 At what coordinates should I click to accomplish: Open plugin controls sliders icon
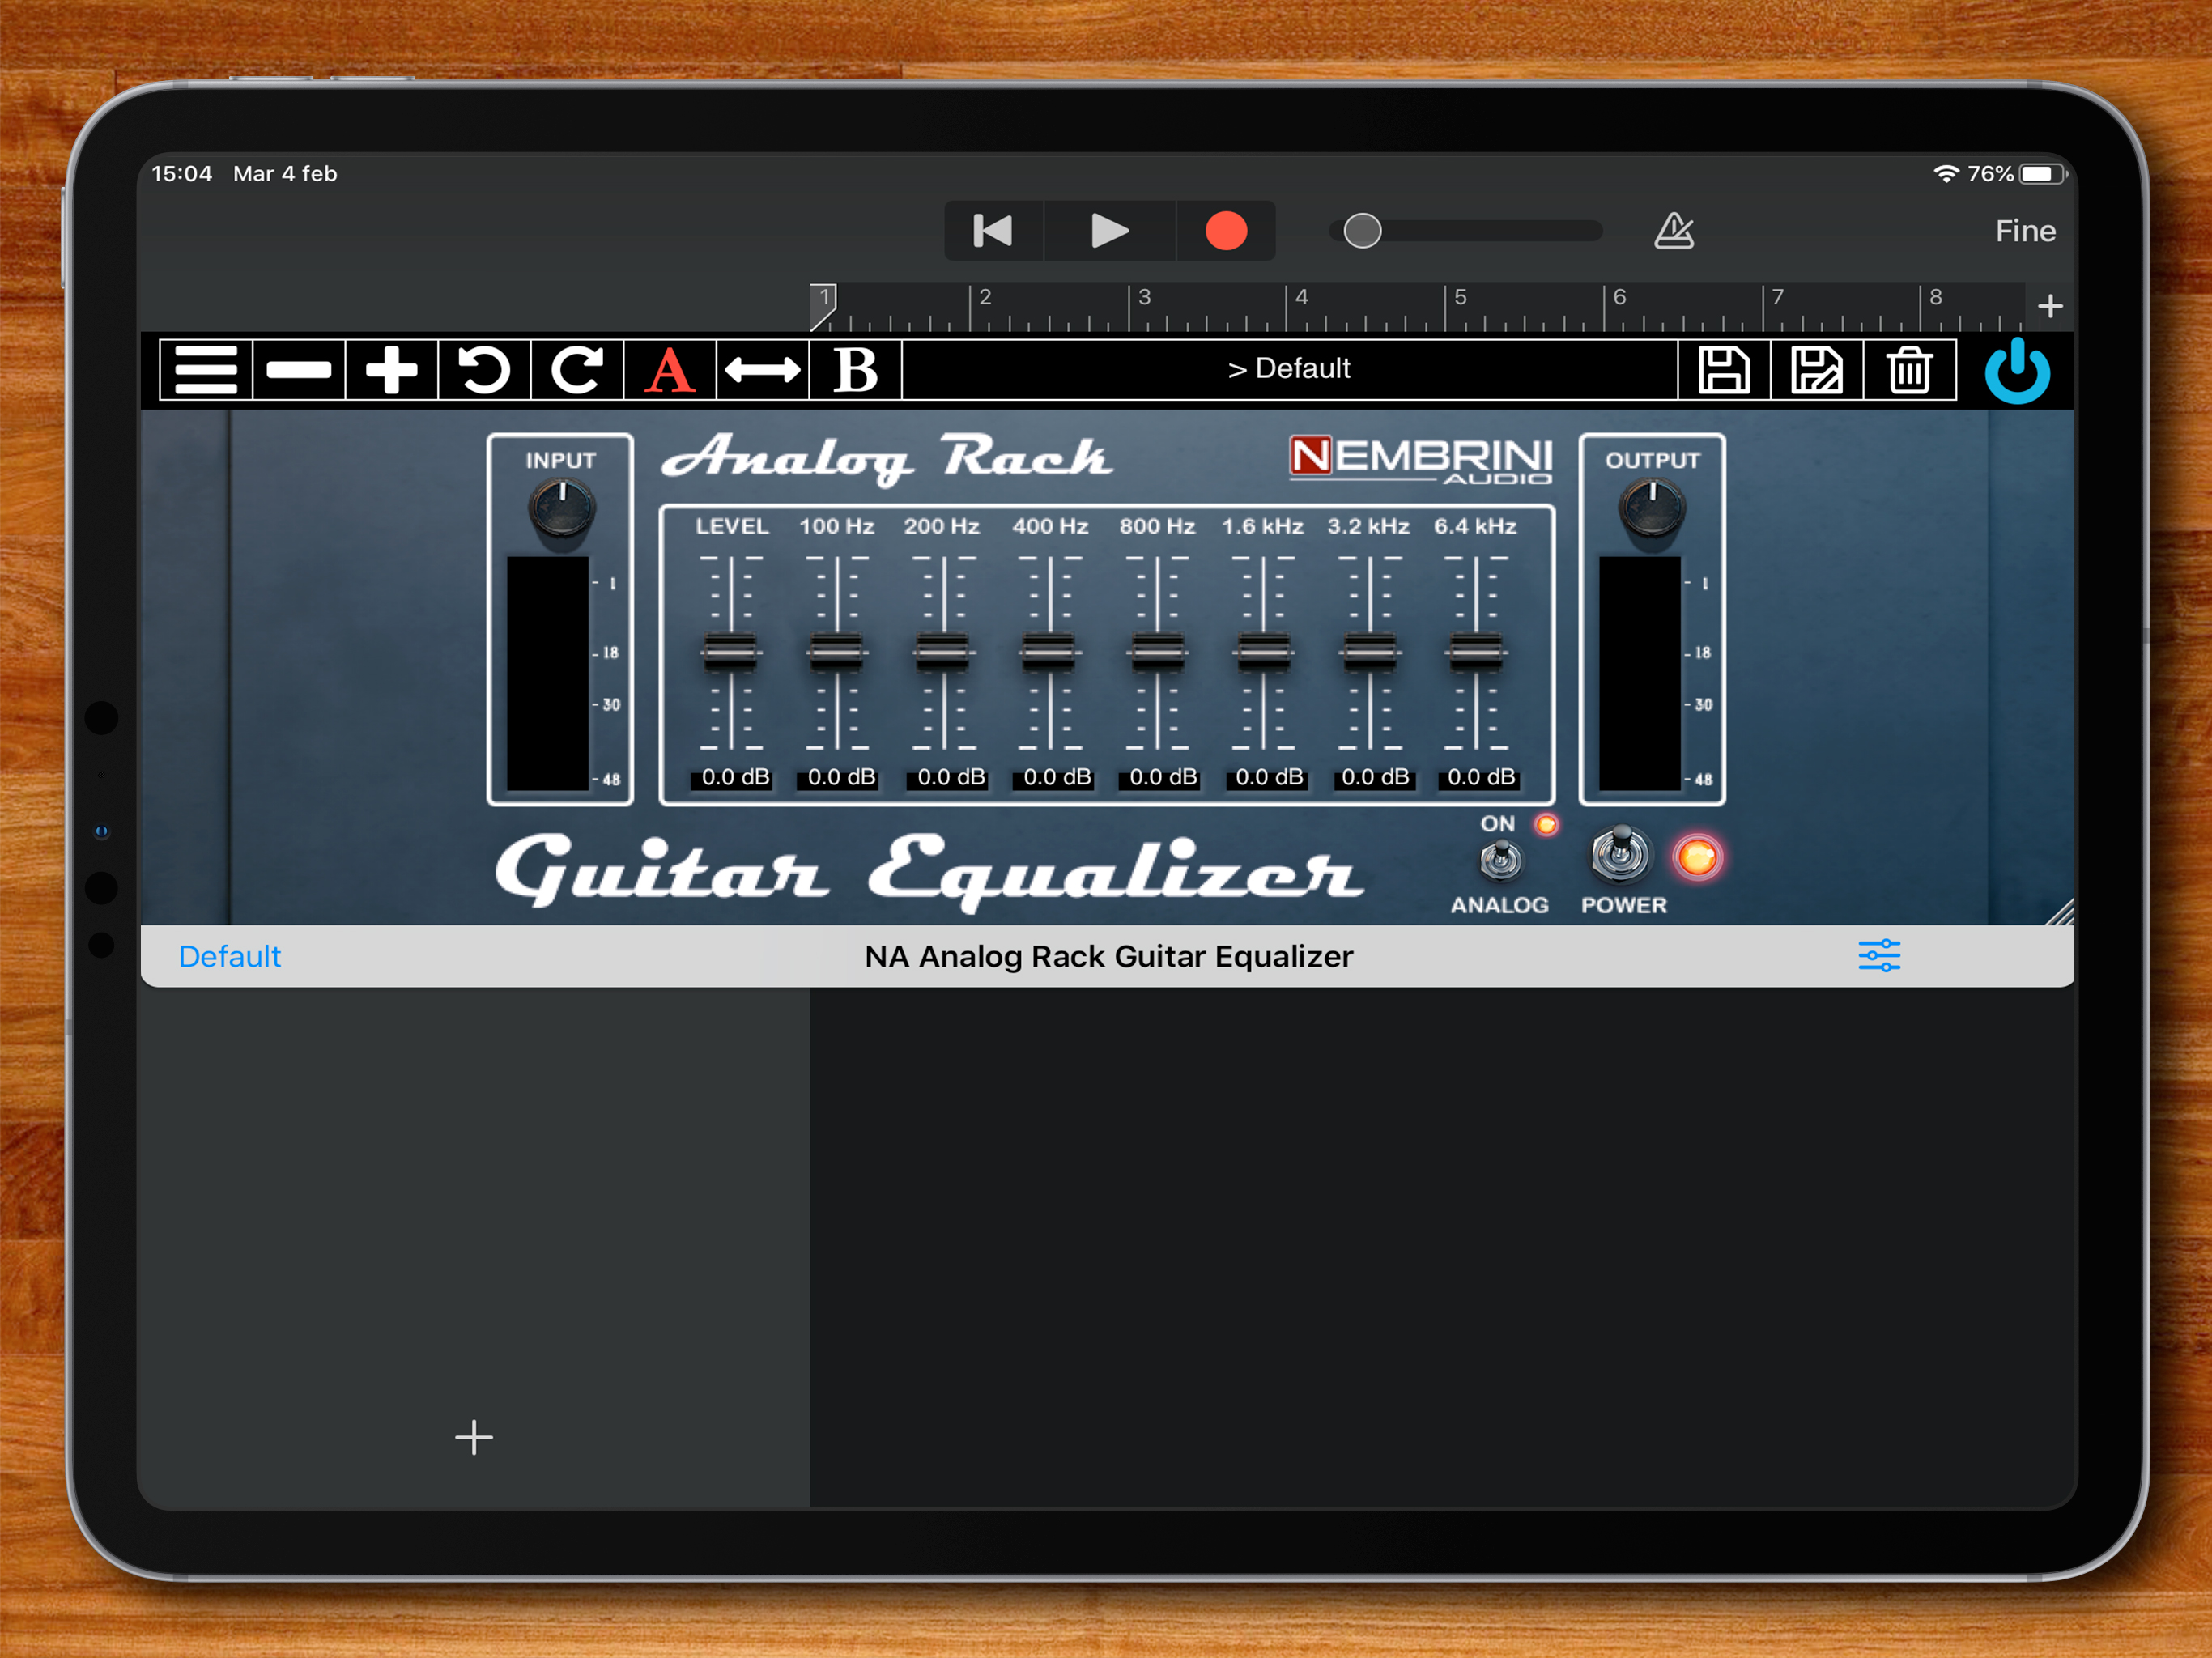(1879, 956)
